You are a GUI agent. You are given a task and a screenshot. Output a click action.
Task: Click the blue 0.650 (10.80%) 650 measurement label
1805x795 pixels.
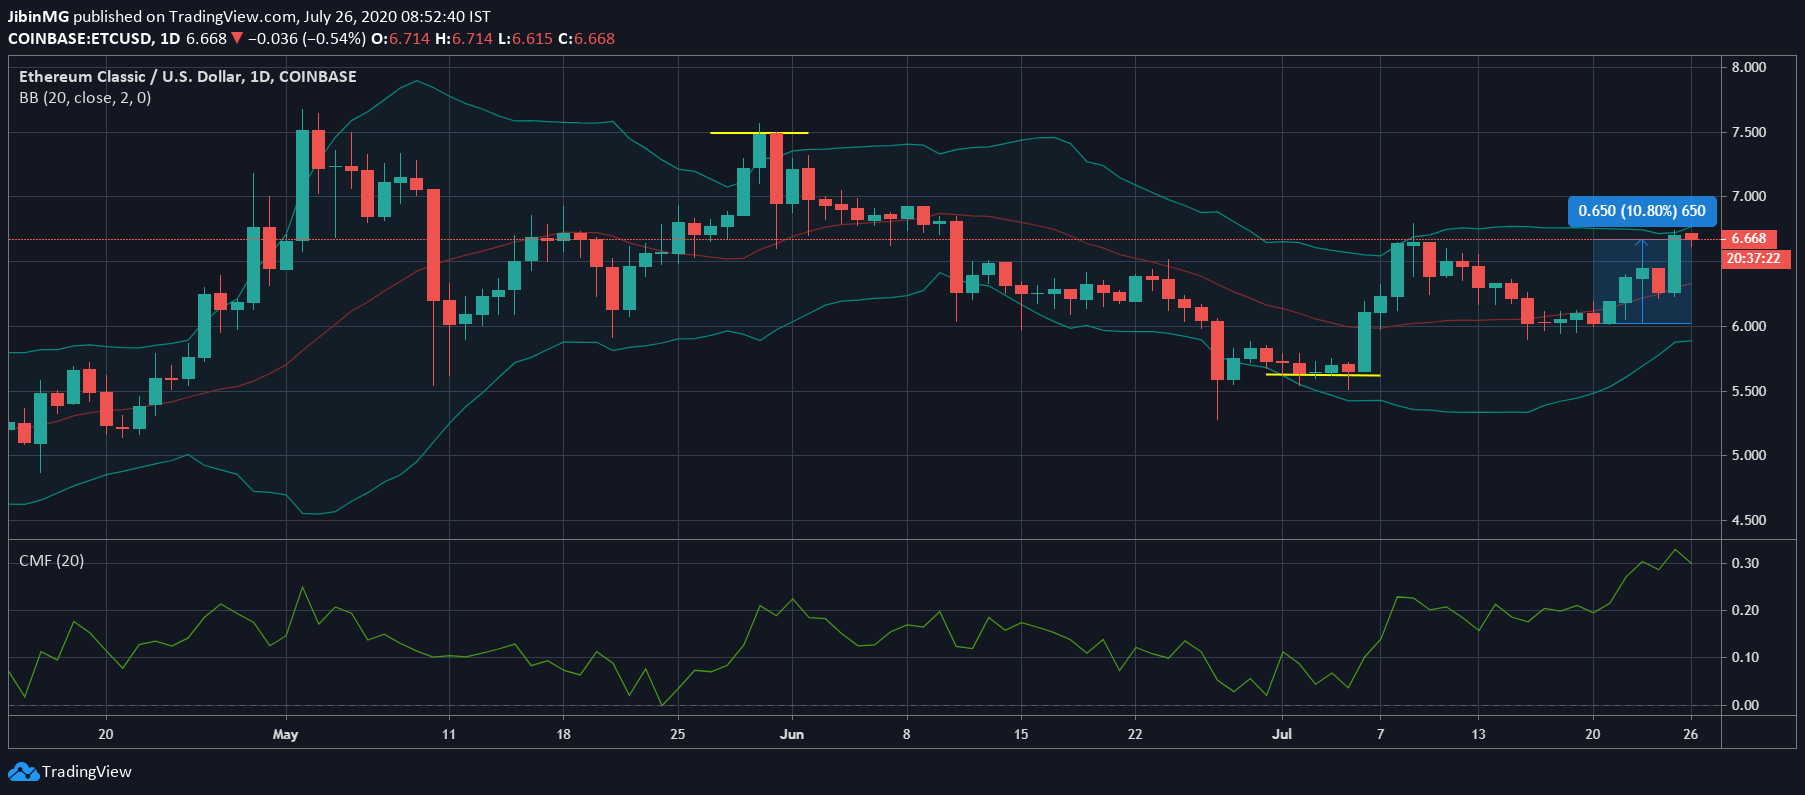pos(1642,211)
